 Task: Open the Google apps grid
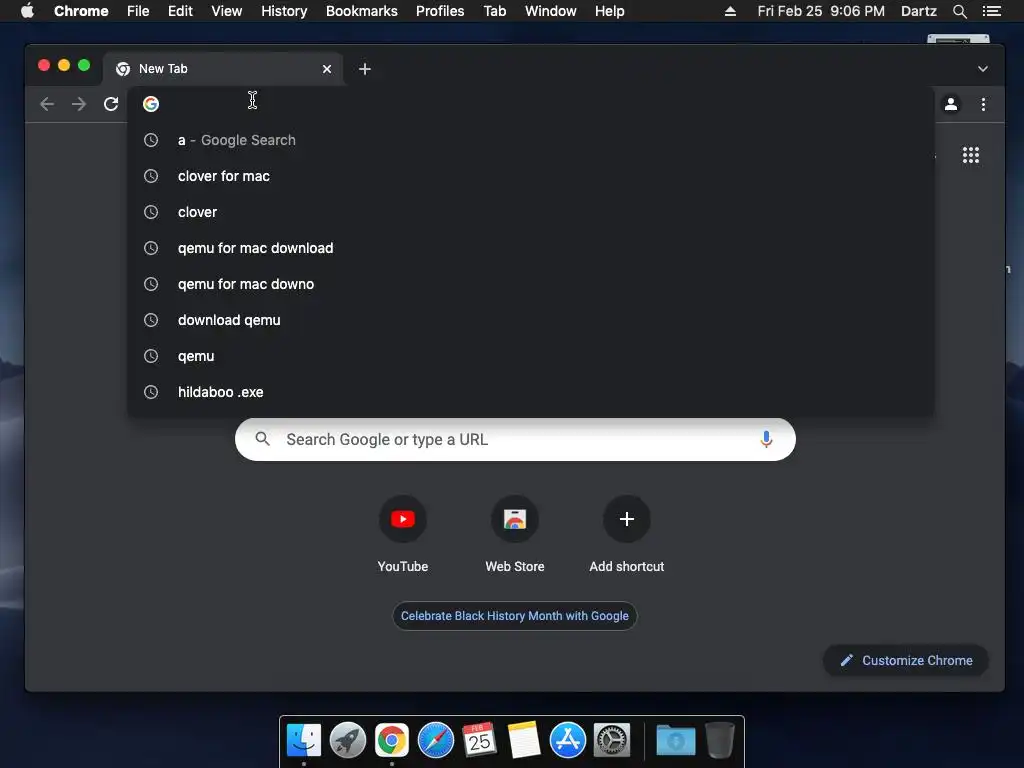click(970, 155)
